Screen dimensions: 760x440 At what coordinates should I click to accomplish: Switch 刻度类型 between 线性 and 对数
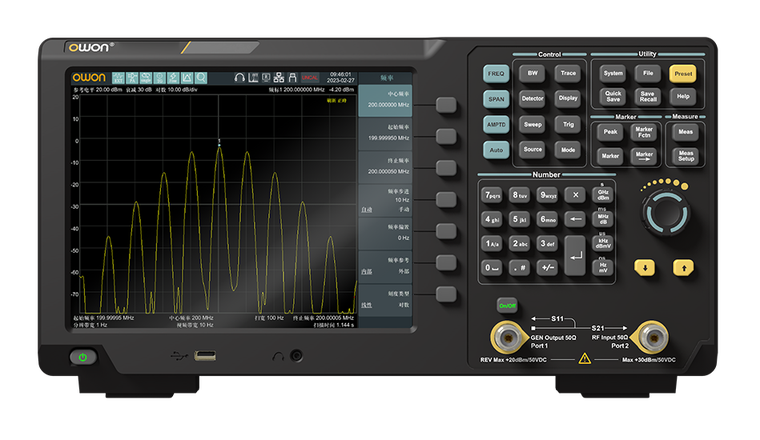[385, 300]
